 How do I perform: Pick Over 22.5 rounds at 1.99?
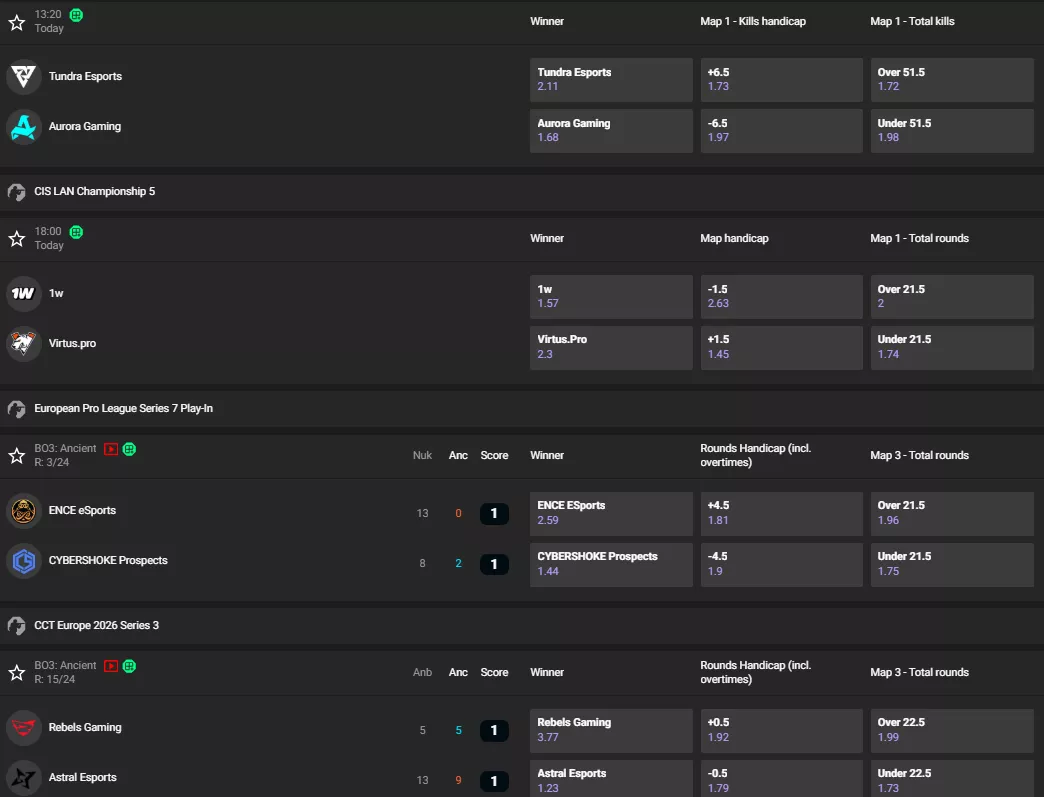(x=952, y=731)
